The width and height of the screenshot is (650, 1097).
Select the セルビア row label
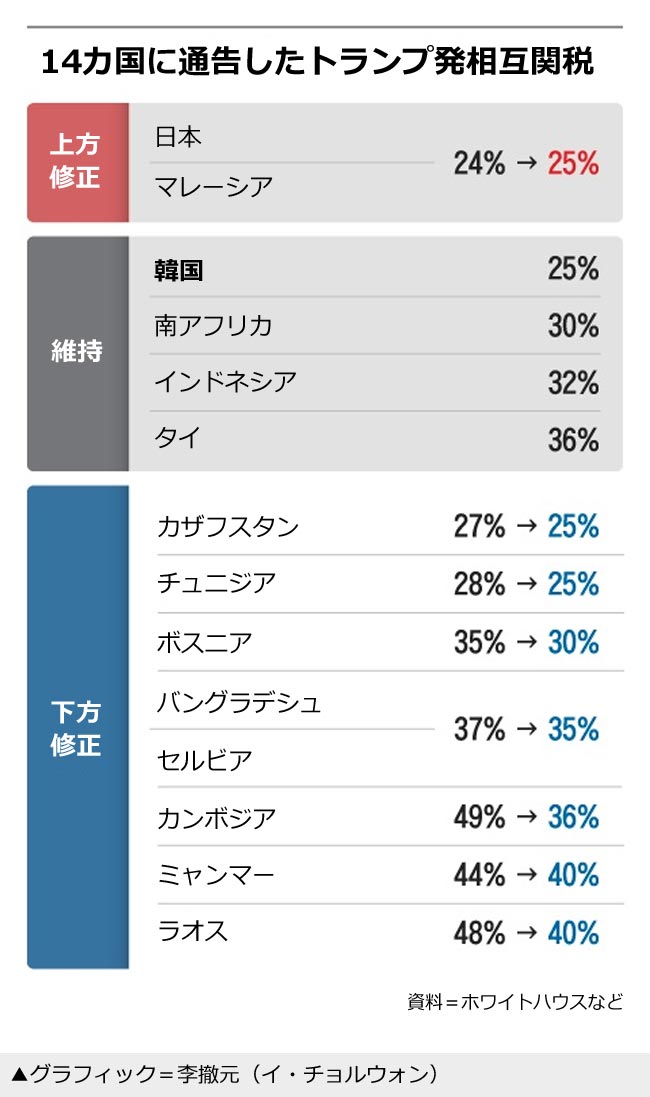(x=204, y=760)
